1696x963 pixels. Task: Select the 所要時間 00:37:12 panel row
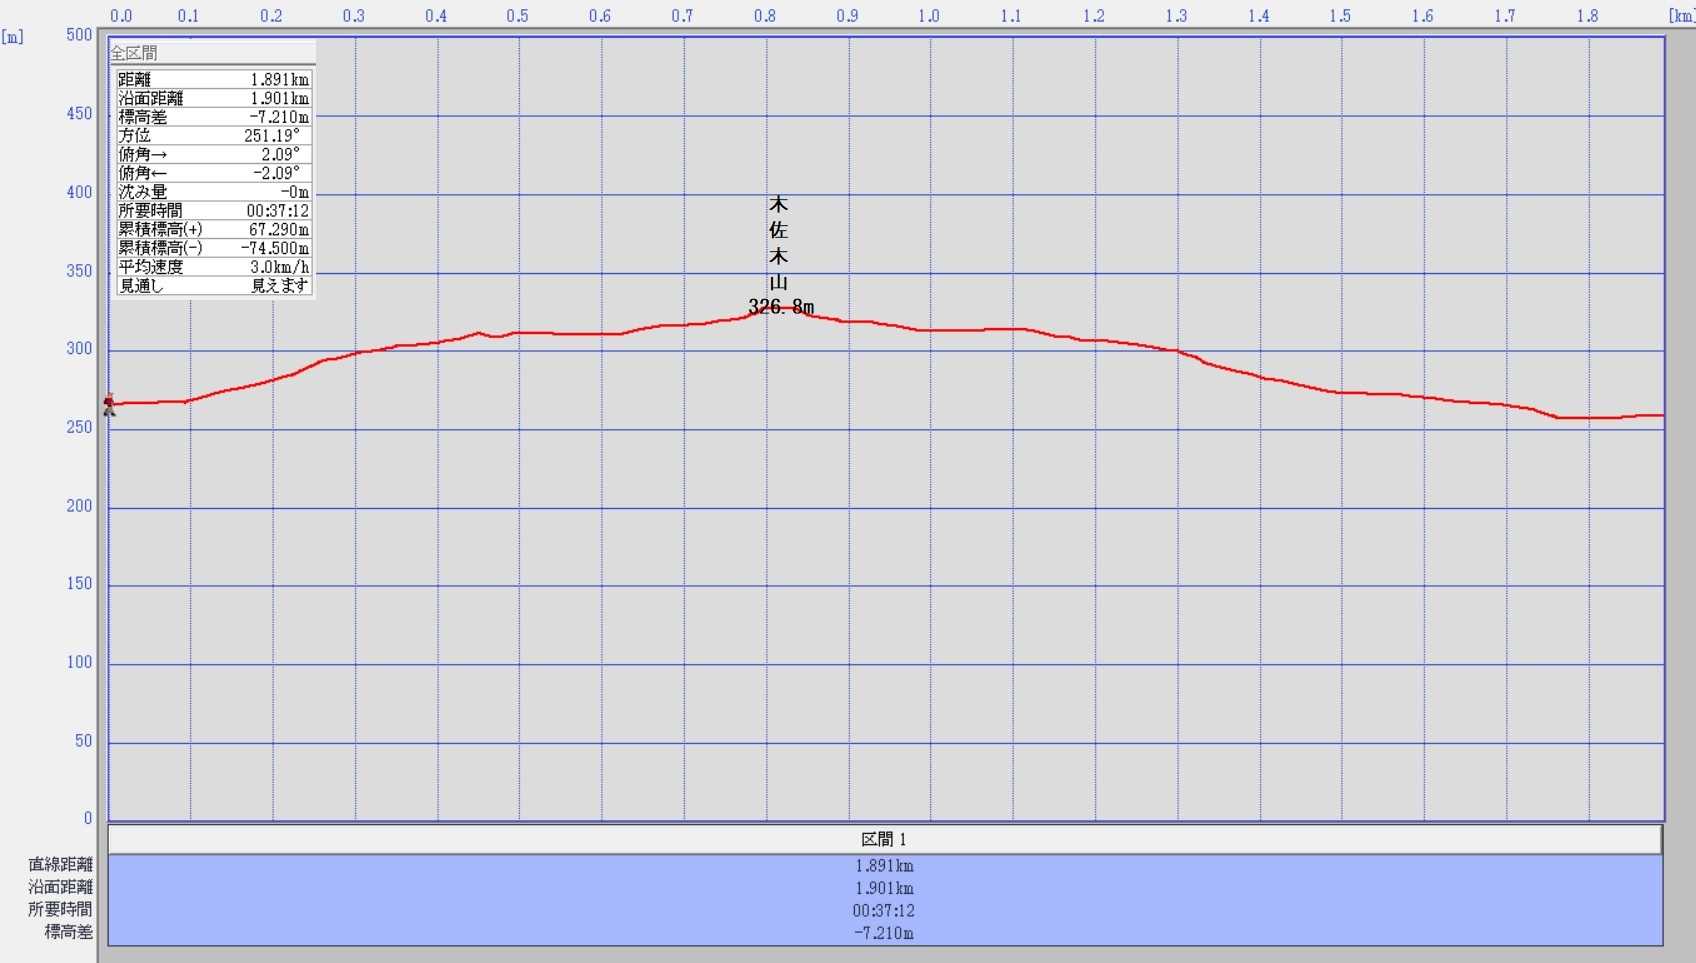pyautogui.click(x=213, y=211)
